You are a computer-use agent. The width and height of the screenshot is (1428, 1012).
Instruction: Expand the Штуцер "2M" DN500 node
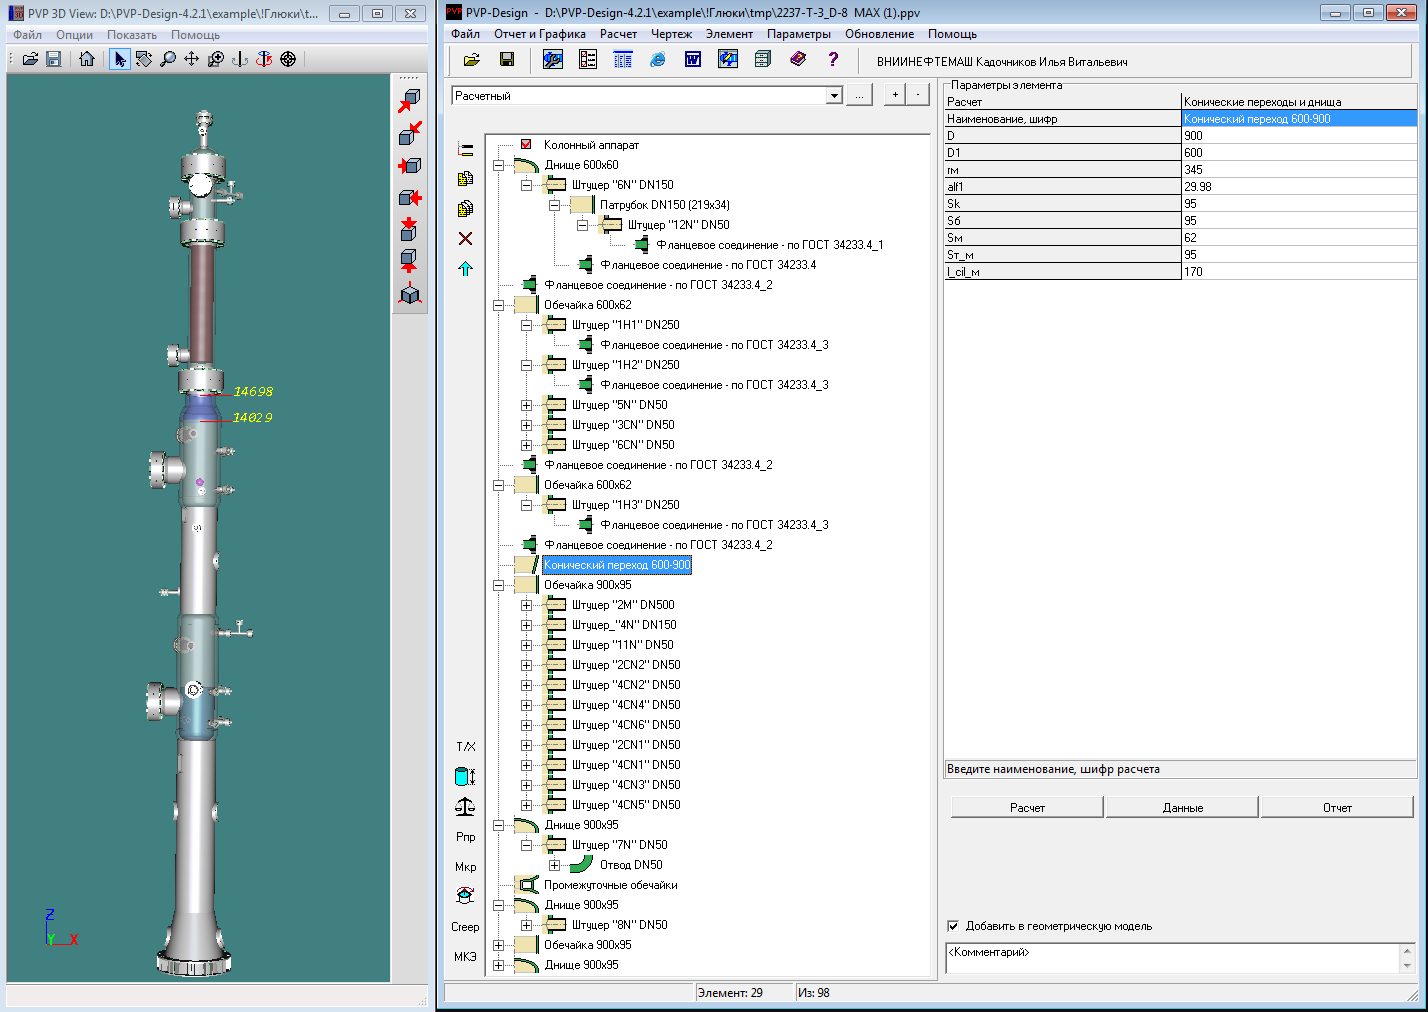[526, 605]
